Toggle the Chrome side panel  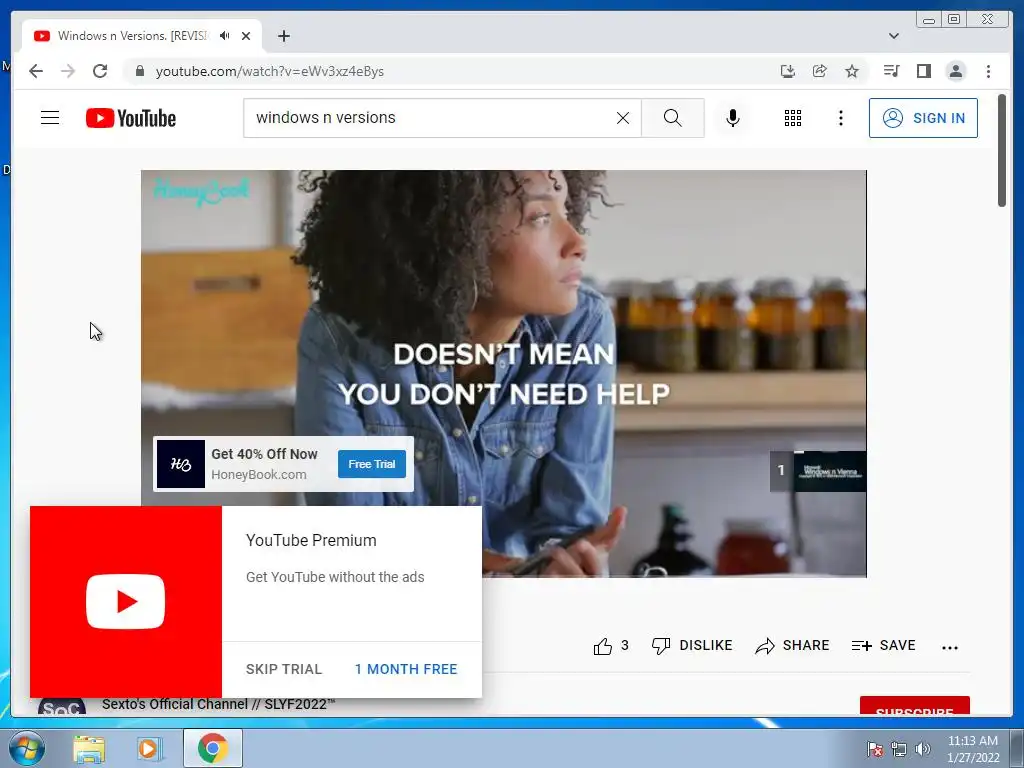point(923,71)
